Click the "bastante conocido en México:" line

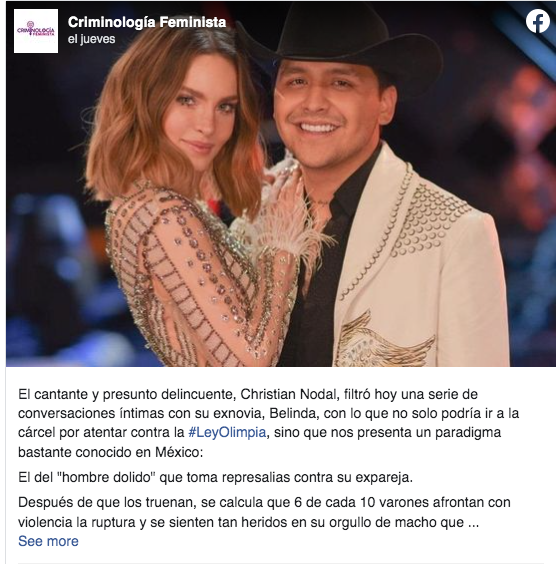[x=111, y=452]
